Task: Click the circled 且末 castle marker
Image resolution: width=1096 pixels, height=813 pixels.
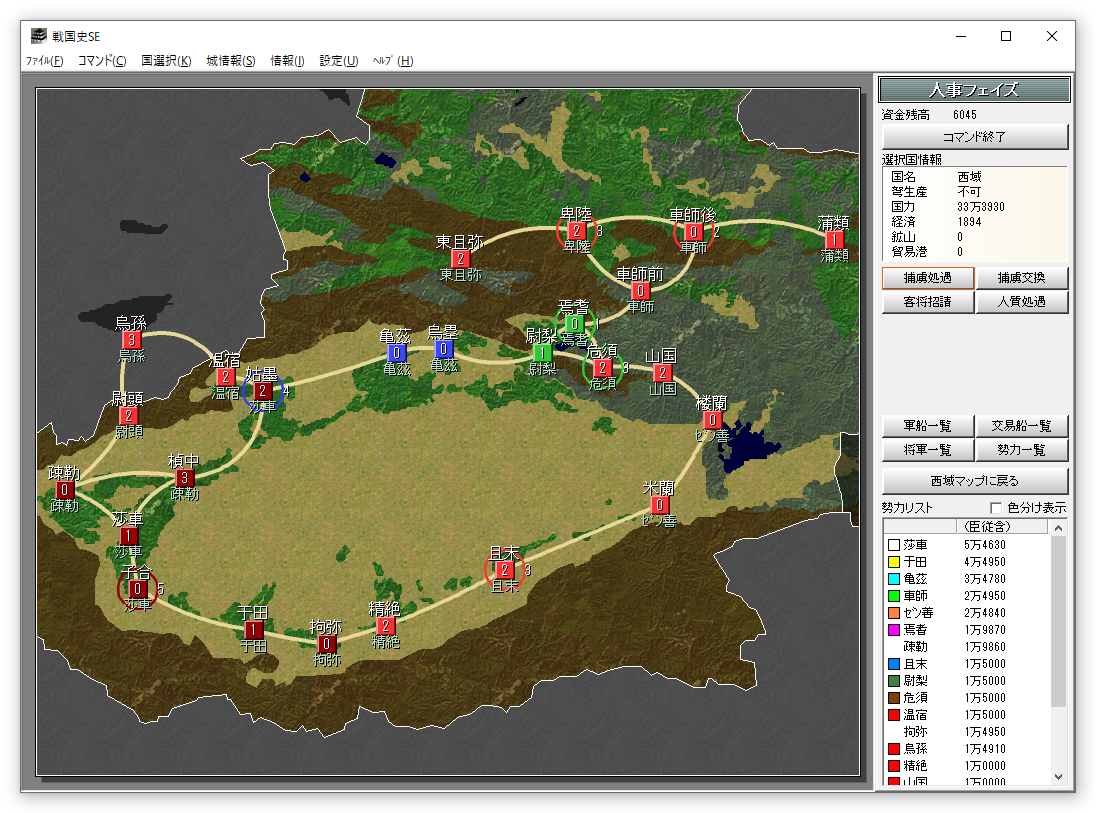Action: [505, 570]
